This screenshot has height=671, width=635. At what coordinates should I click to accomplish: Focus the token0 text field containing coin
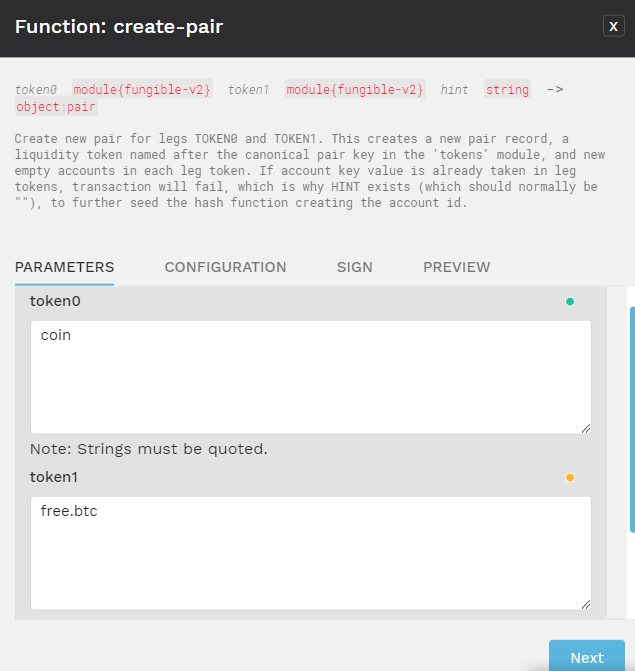click(311, 377)
